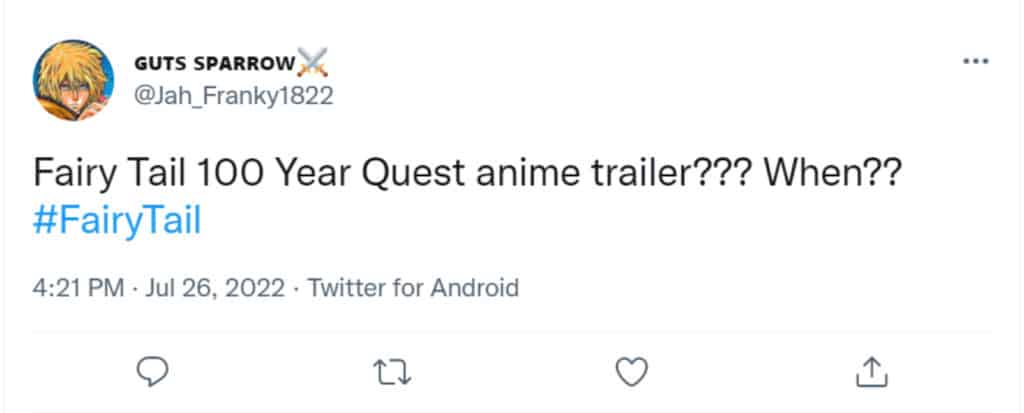
Task: Click "When??" at the tweet's end
Action: 834,174
